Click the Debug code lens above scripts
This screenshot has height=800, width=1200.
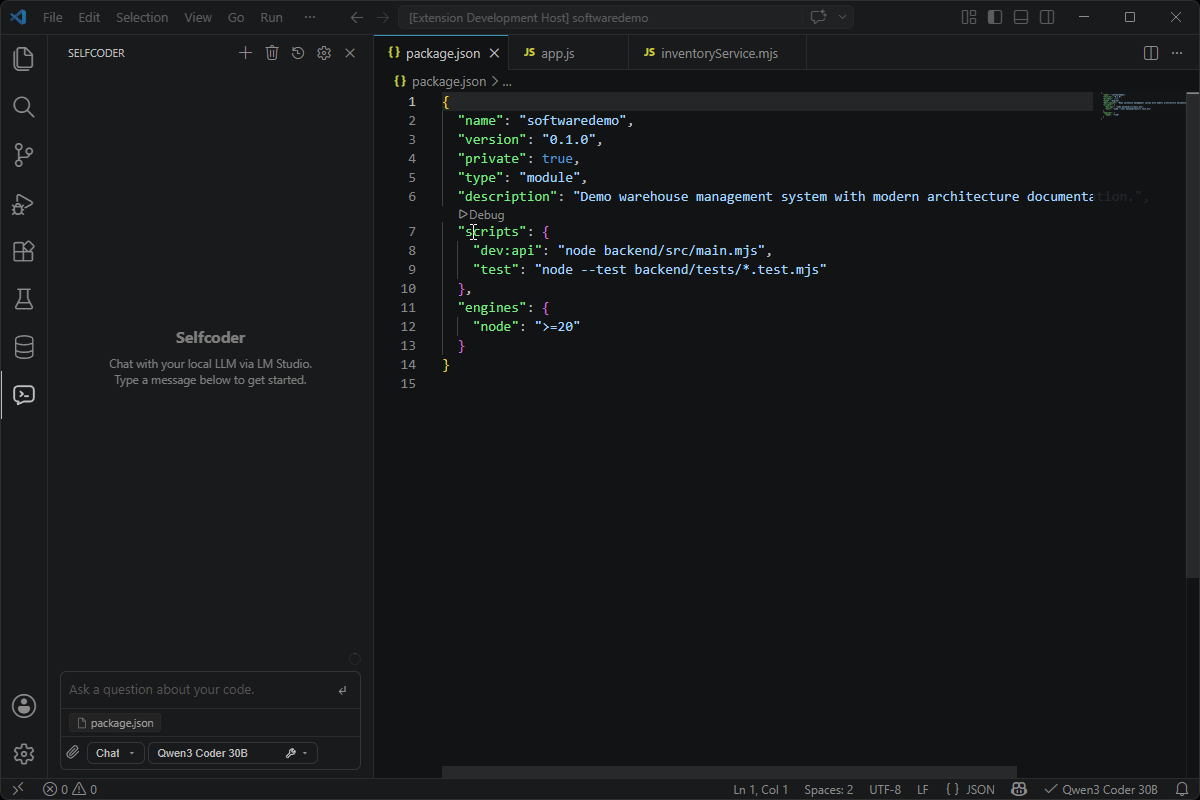click(x=481, y=215)
